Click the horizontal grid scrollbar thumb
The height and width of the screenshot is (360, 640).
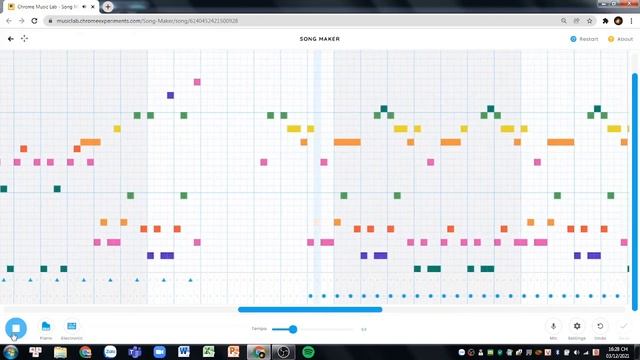[310, 309]
